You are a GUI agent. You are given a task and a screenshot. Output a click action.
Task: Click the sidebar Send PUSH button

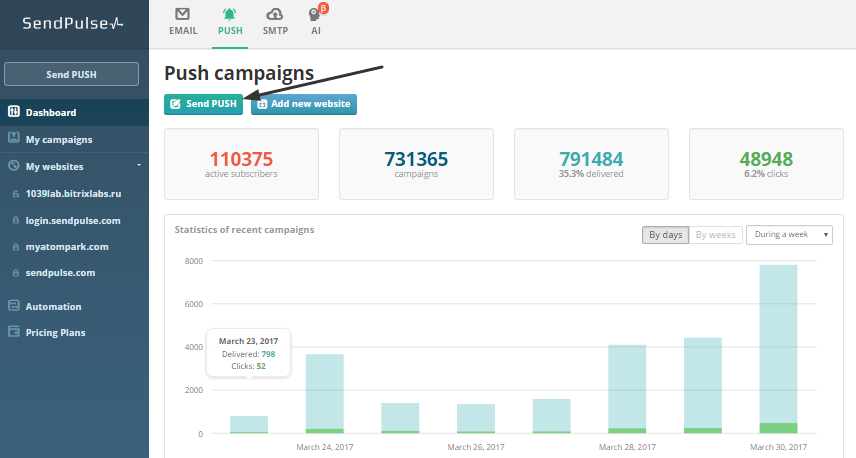click(x=72, y=74)
